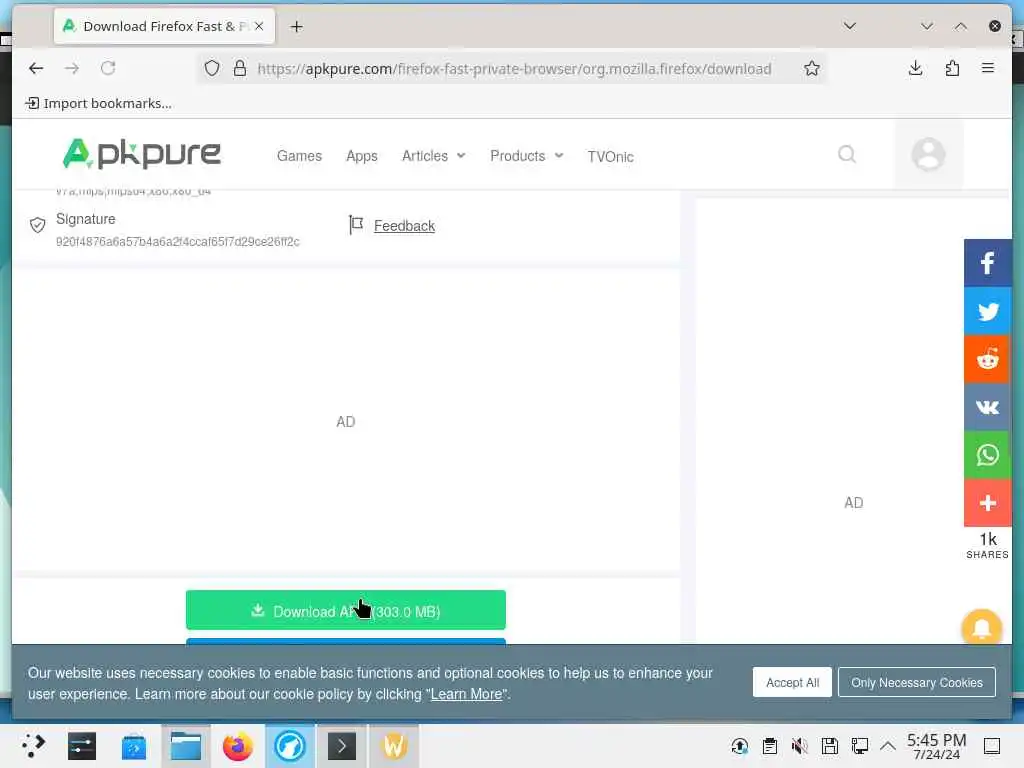The width and height of the screenshot is (1024, 768).
Task: Share on Facebook
Action: (987, 263)
